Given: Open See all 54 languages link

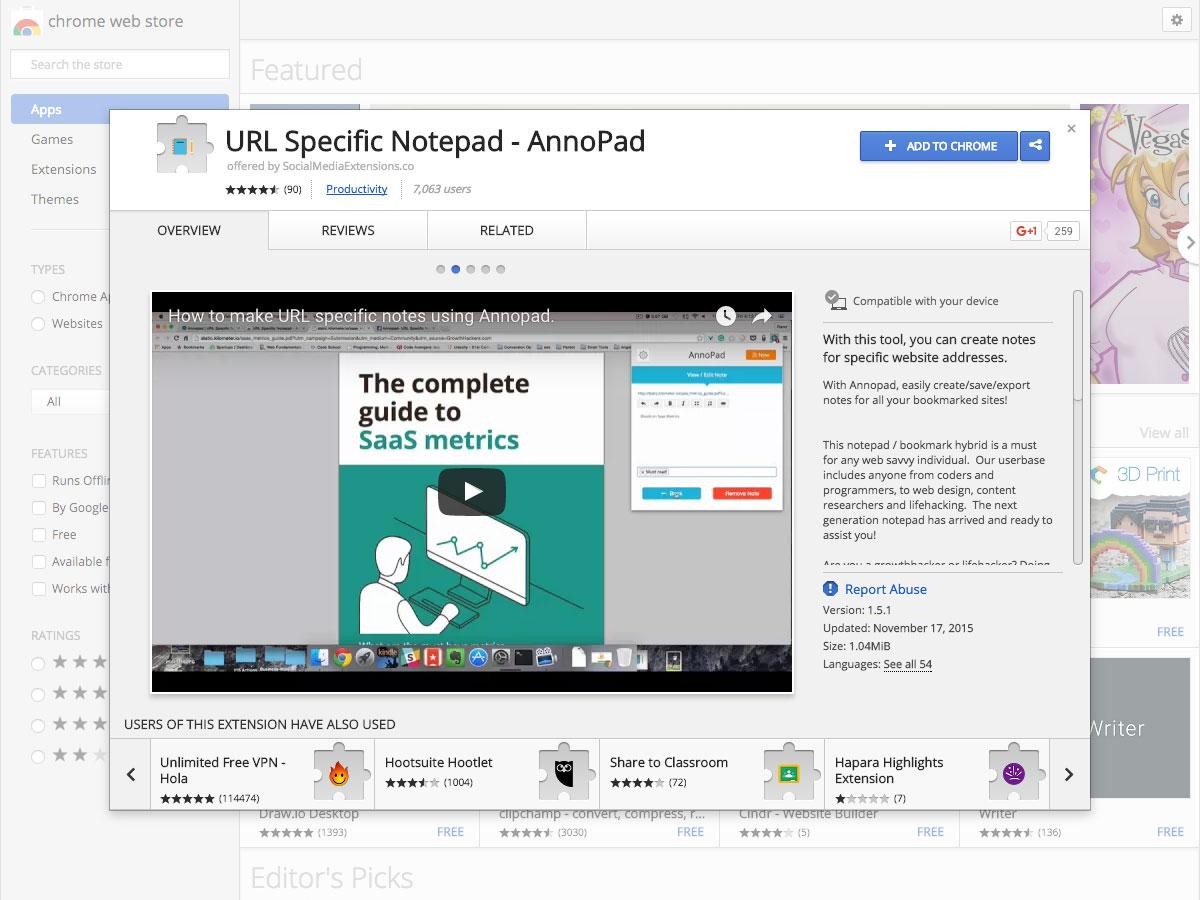Looking at the screenshot, I should click(x=908, y=664).
